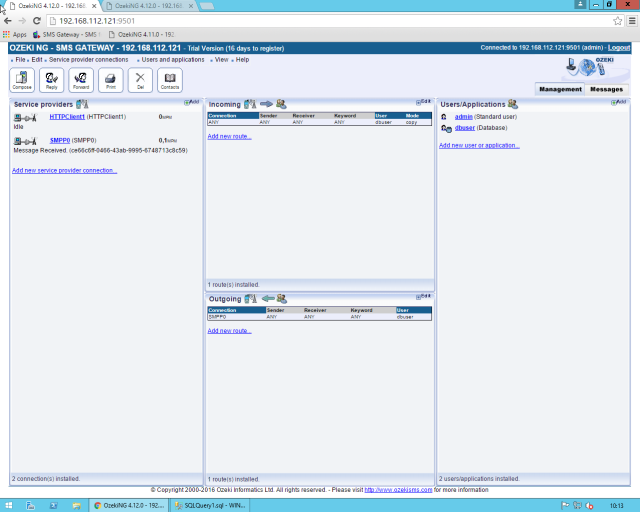Open the OzekiNG 4.11.0 bookmark
This screenshot has height=512, width=640.
tap(141, 35)
